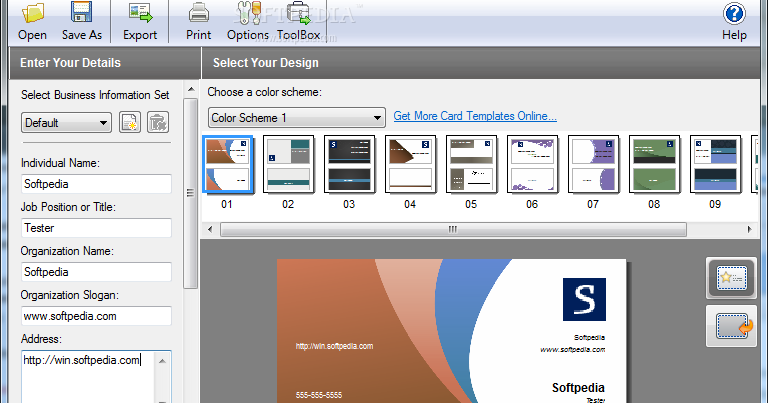Click the S logo on card preview

[x=584, y=300]
